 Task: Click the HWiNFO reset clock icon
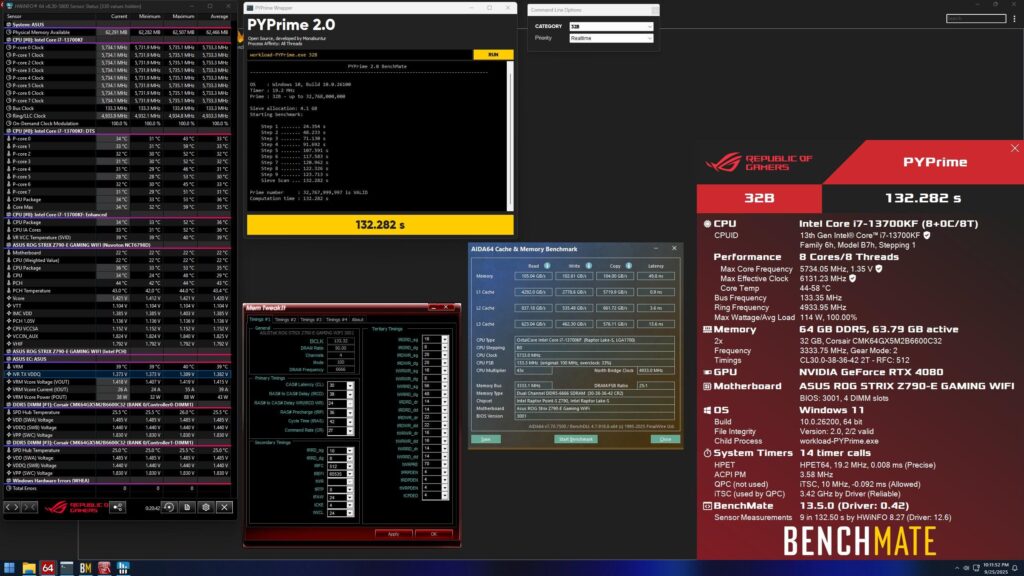[x=168, y=507]
